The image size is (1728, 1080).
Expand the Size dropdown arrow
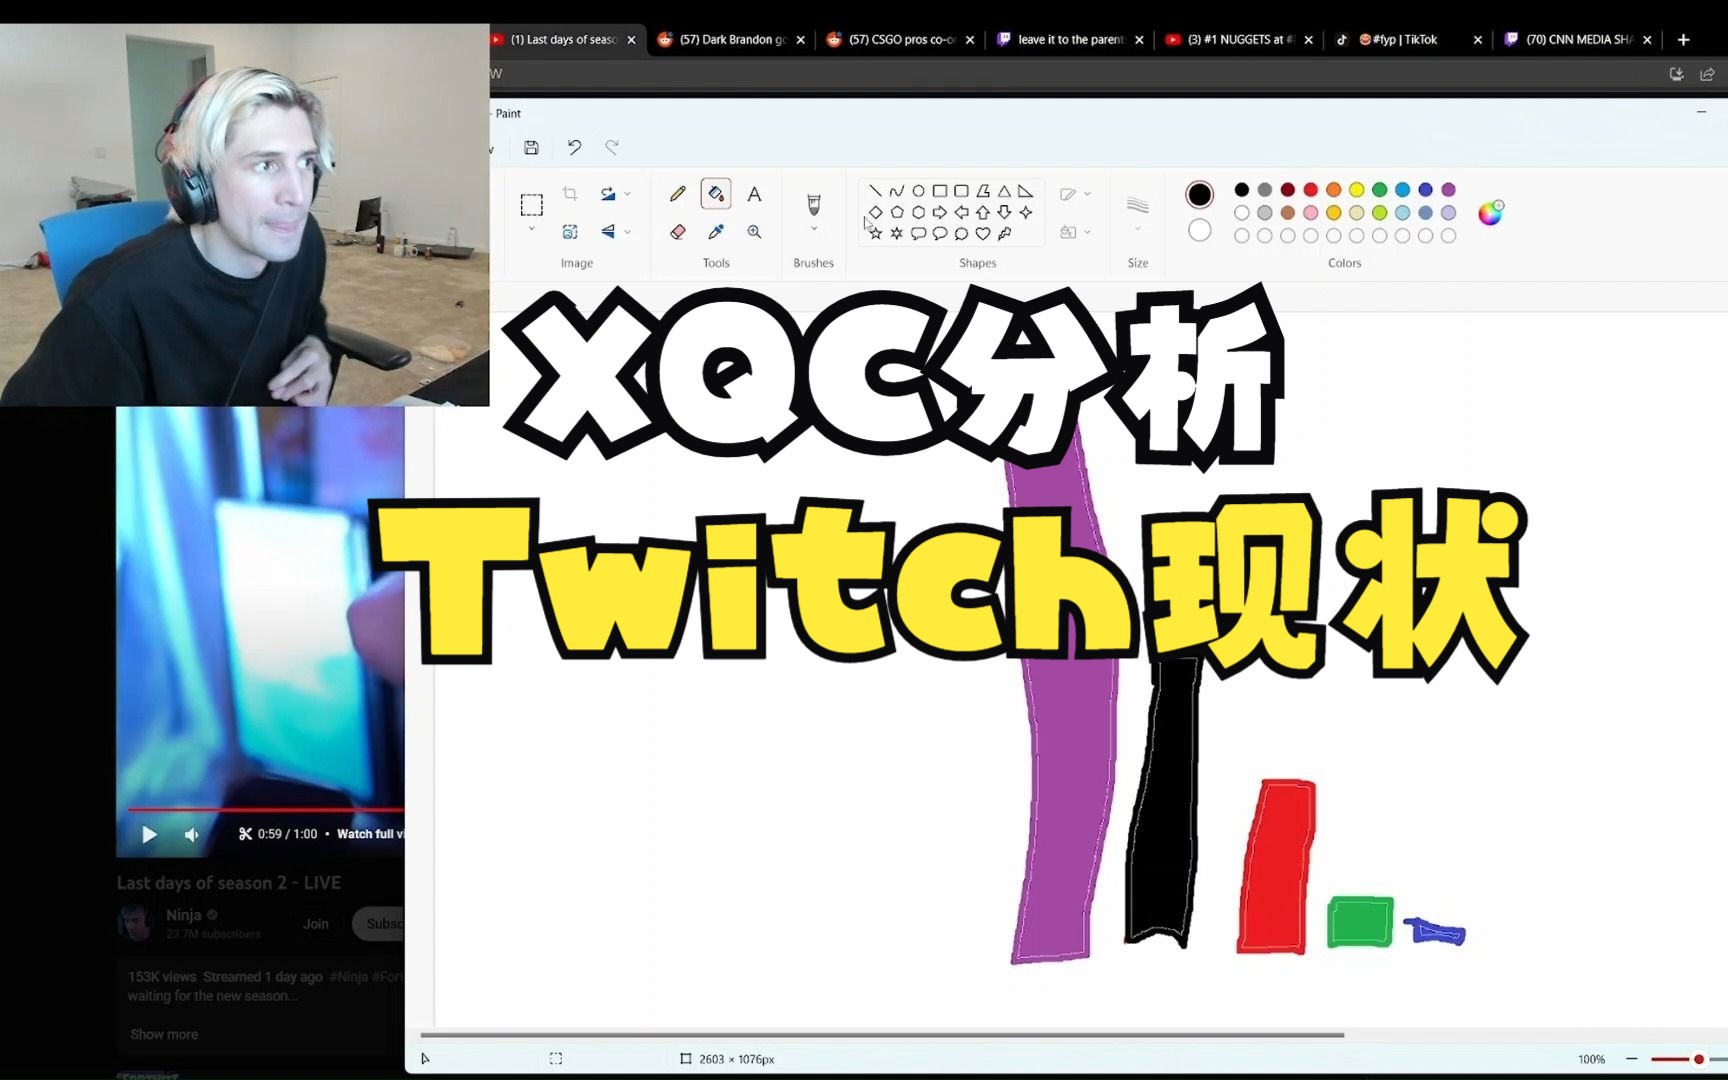point(1138,229)
